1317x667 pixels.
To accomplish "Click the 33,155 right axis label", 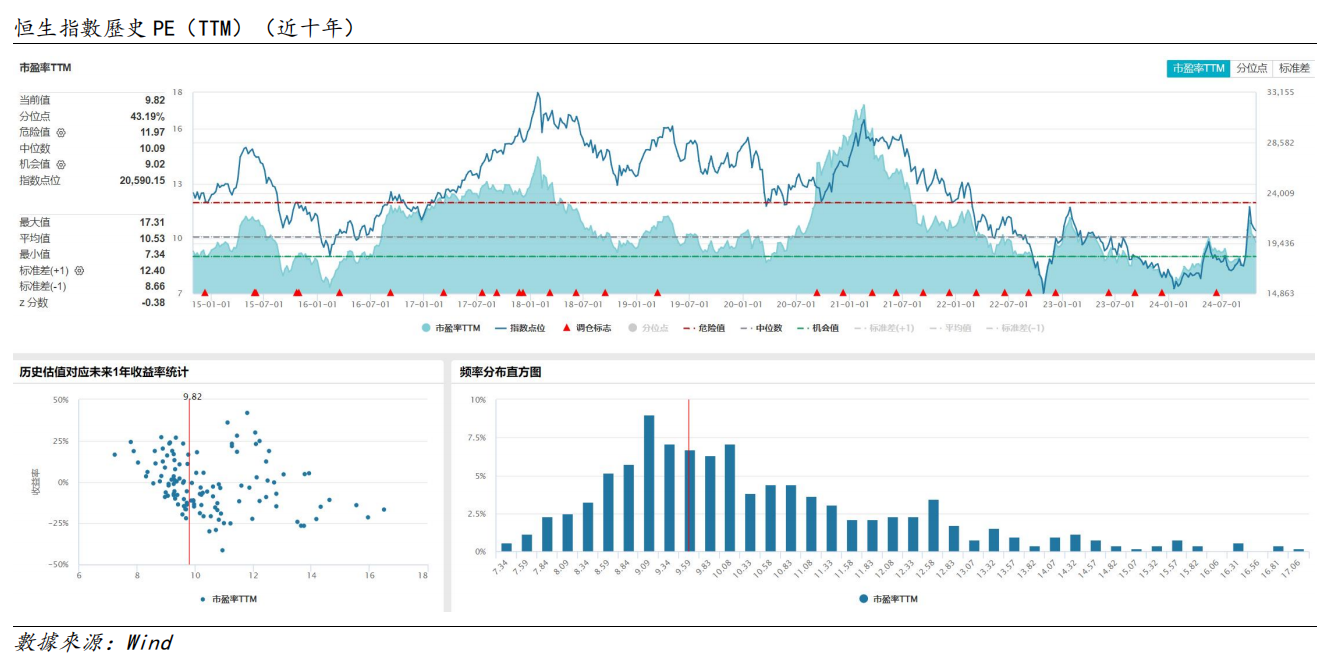I will [x=1281, y=92].
